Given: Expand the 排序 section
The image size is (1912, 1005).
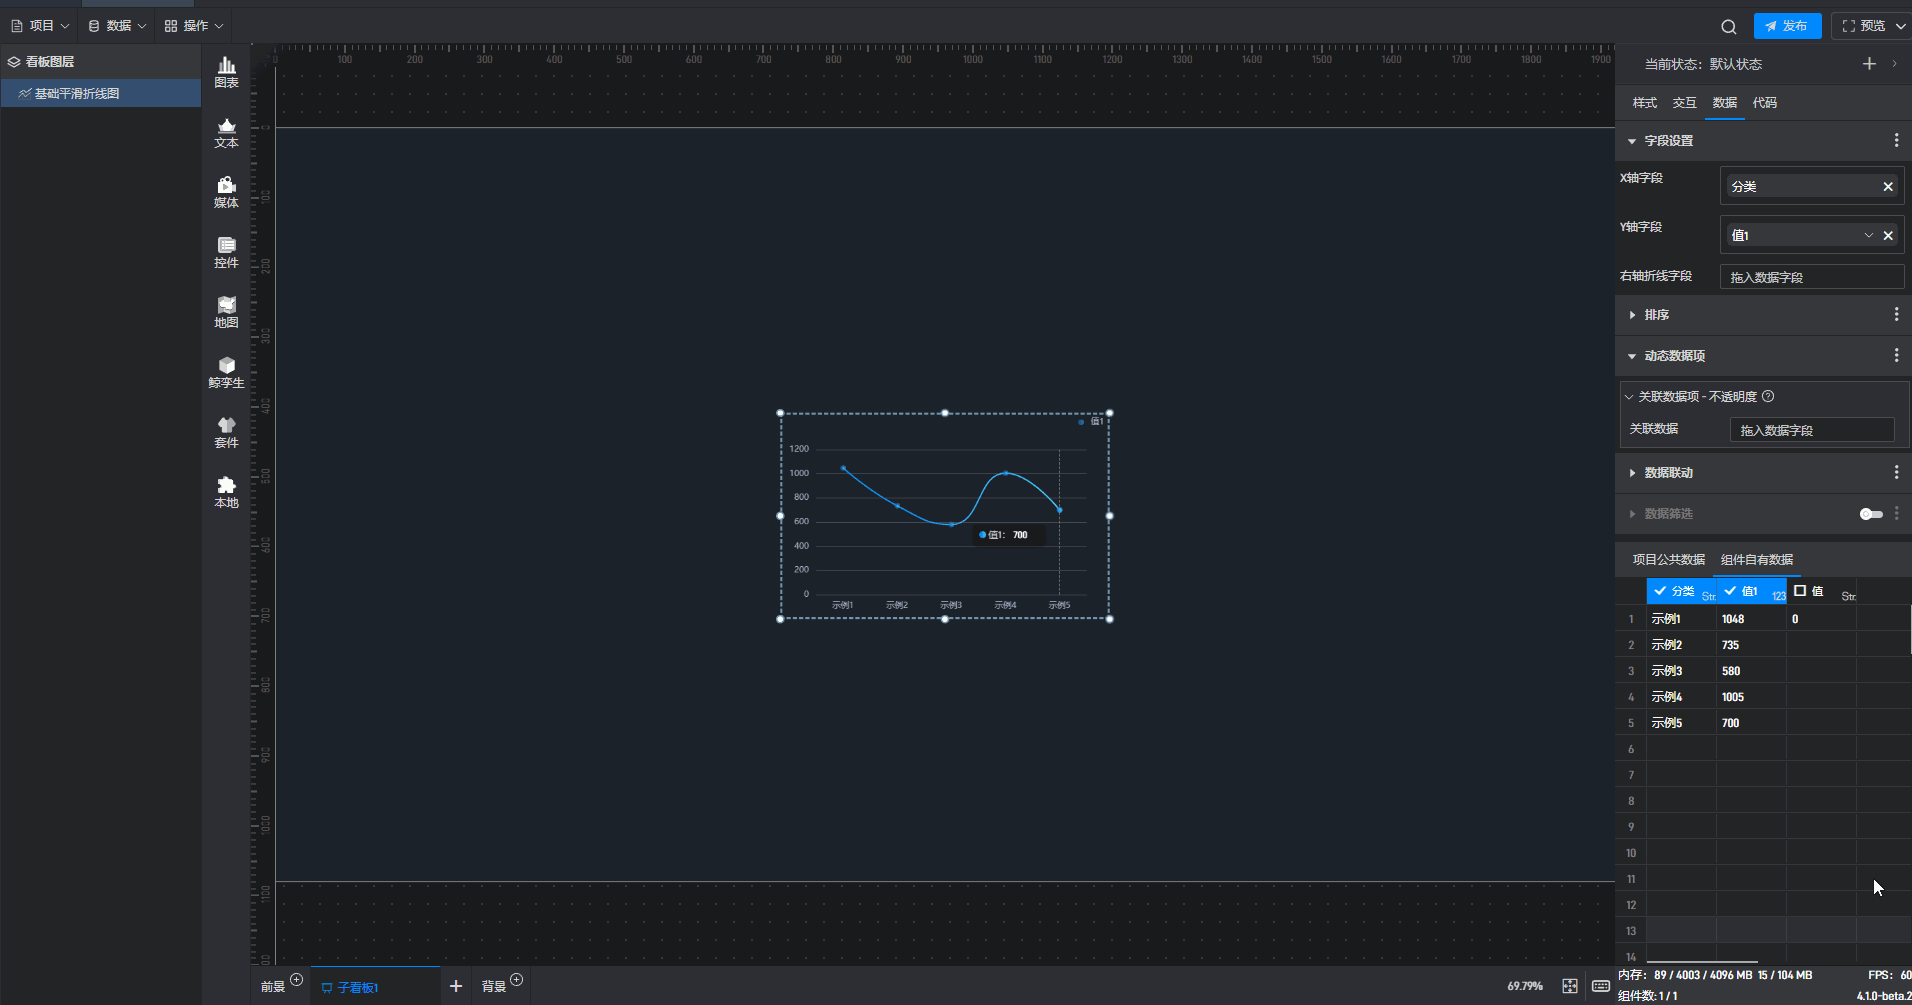Looking at the screenshot, I should click(1632, 315).
